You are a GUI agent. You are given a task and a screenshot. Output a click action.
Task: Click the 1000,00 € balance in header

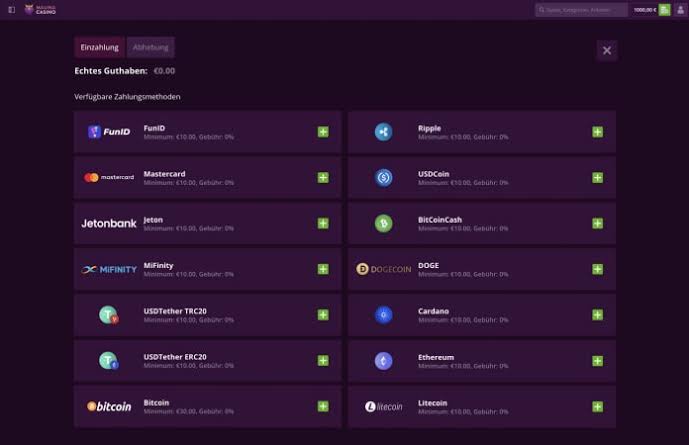tap(645, 10)
